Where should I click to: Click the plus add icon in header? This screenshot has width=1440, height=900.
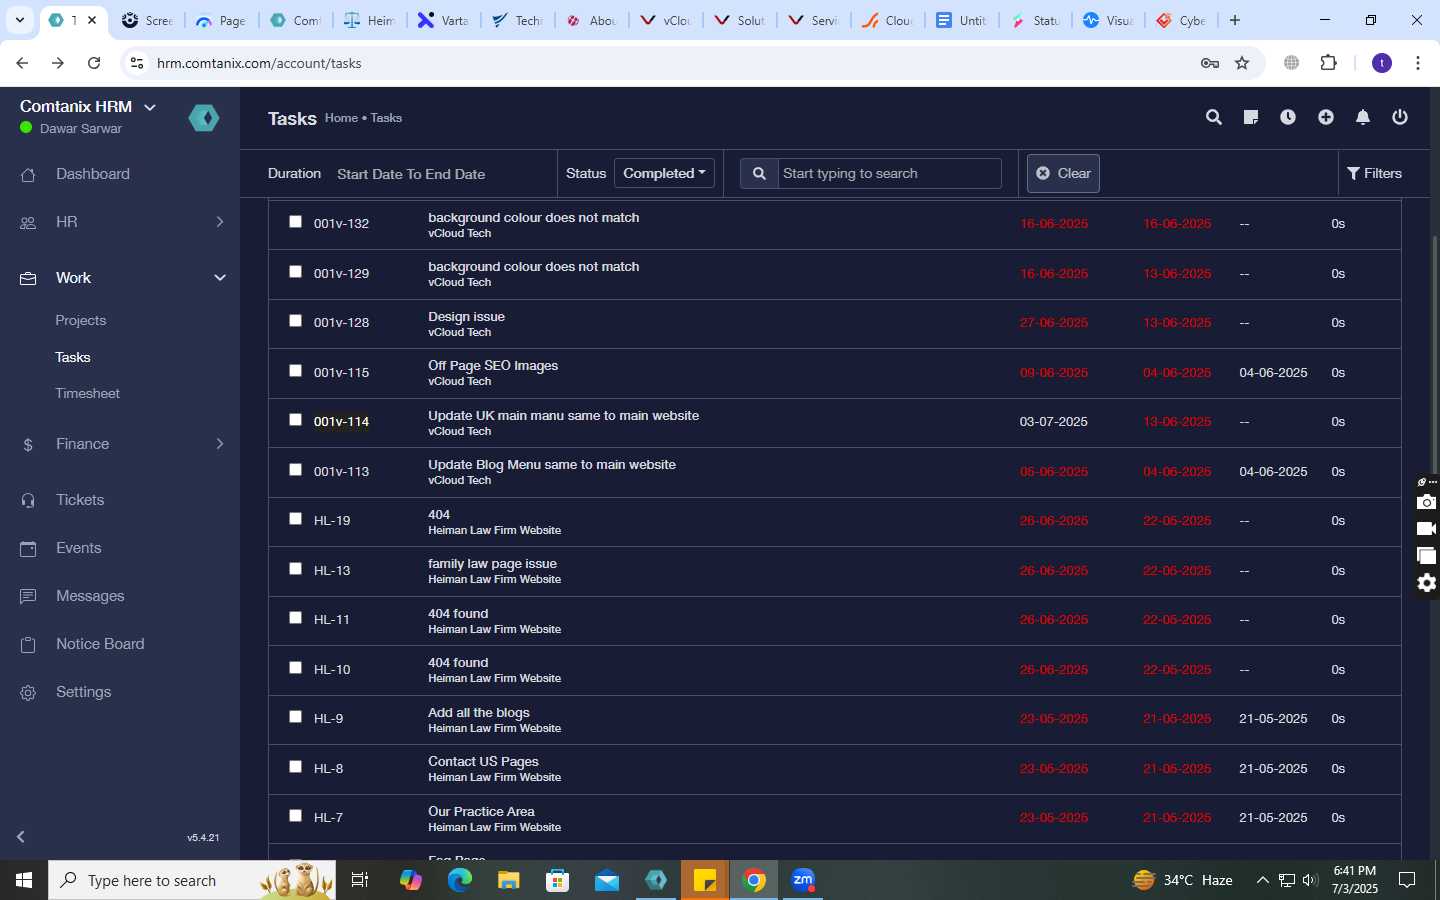1326,117
